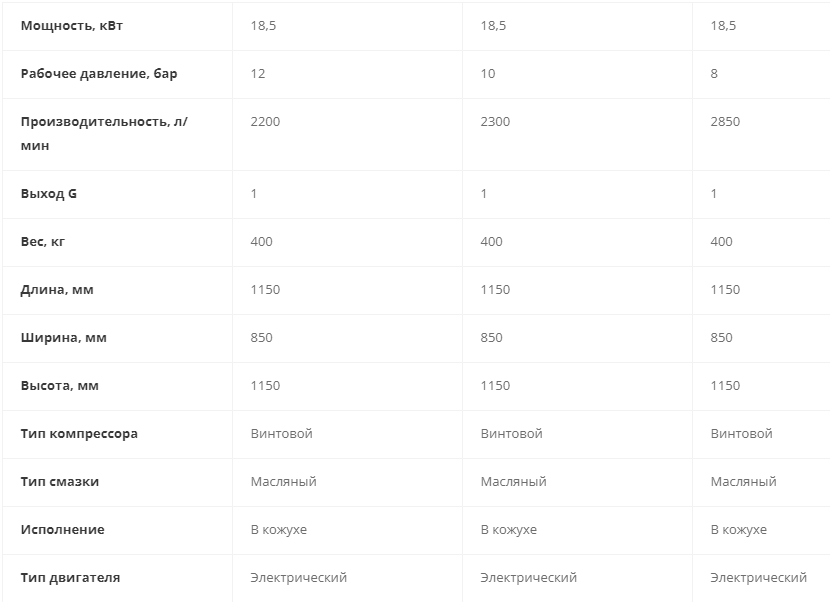Select the productivity value 2850
Screen dimensions: 830x602
click(725, 122)
